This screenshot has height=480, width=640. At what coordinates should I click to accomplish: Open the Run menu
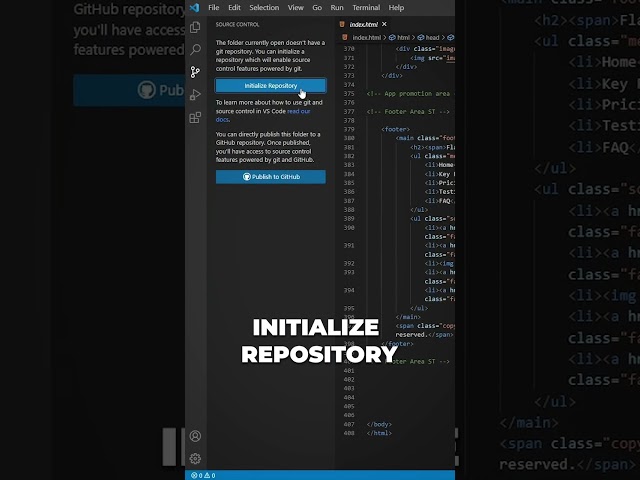coord(337,7)
